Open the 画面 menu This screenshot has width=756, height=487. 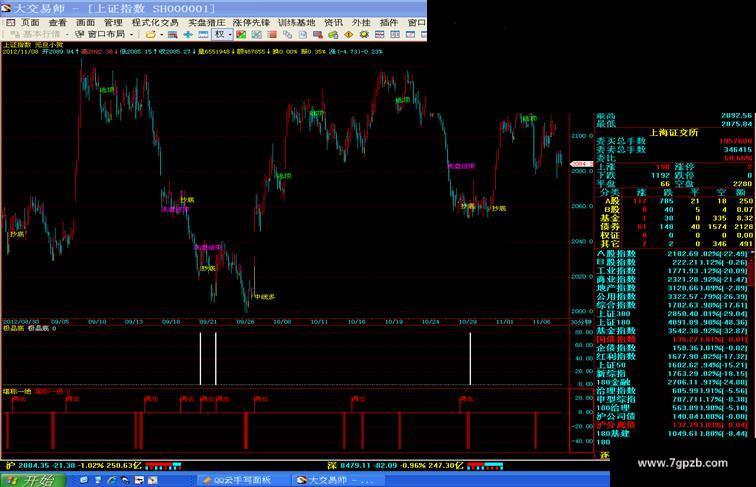click(x=86, y=23)
